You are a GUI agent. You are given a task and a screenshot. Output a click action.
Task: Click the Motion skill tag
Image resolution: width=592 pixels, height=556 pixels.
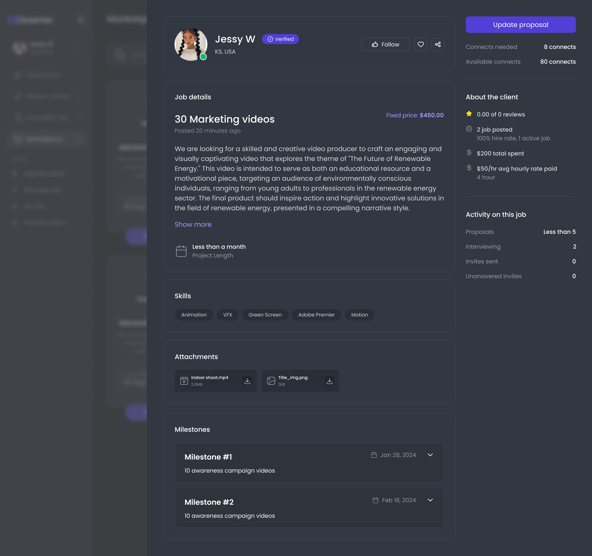(x=359, y=315)
